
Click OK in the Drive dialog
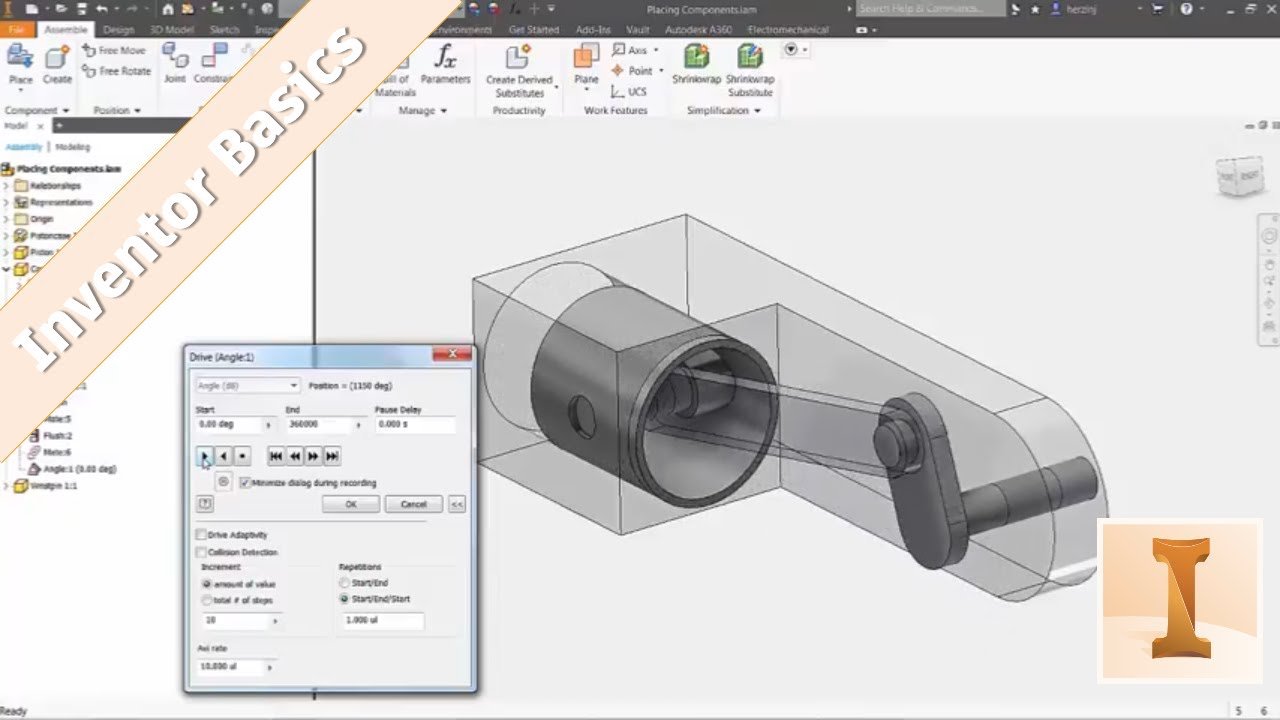pyautogui.click(x=351, y=504)
